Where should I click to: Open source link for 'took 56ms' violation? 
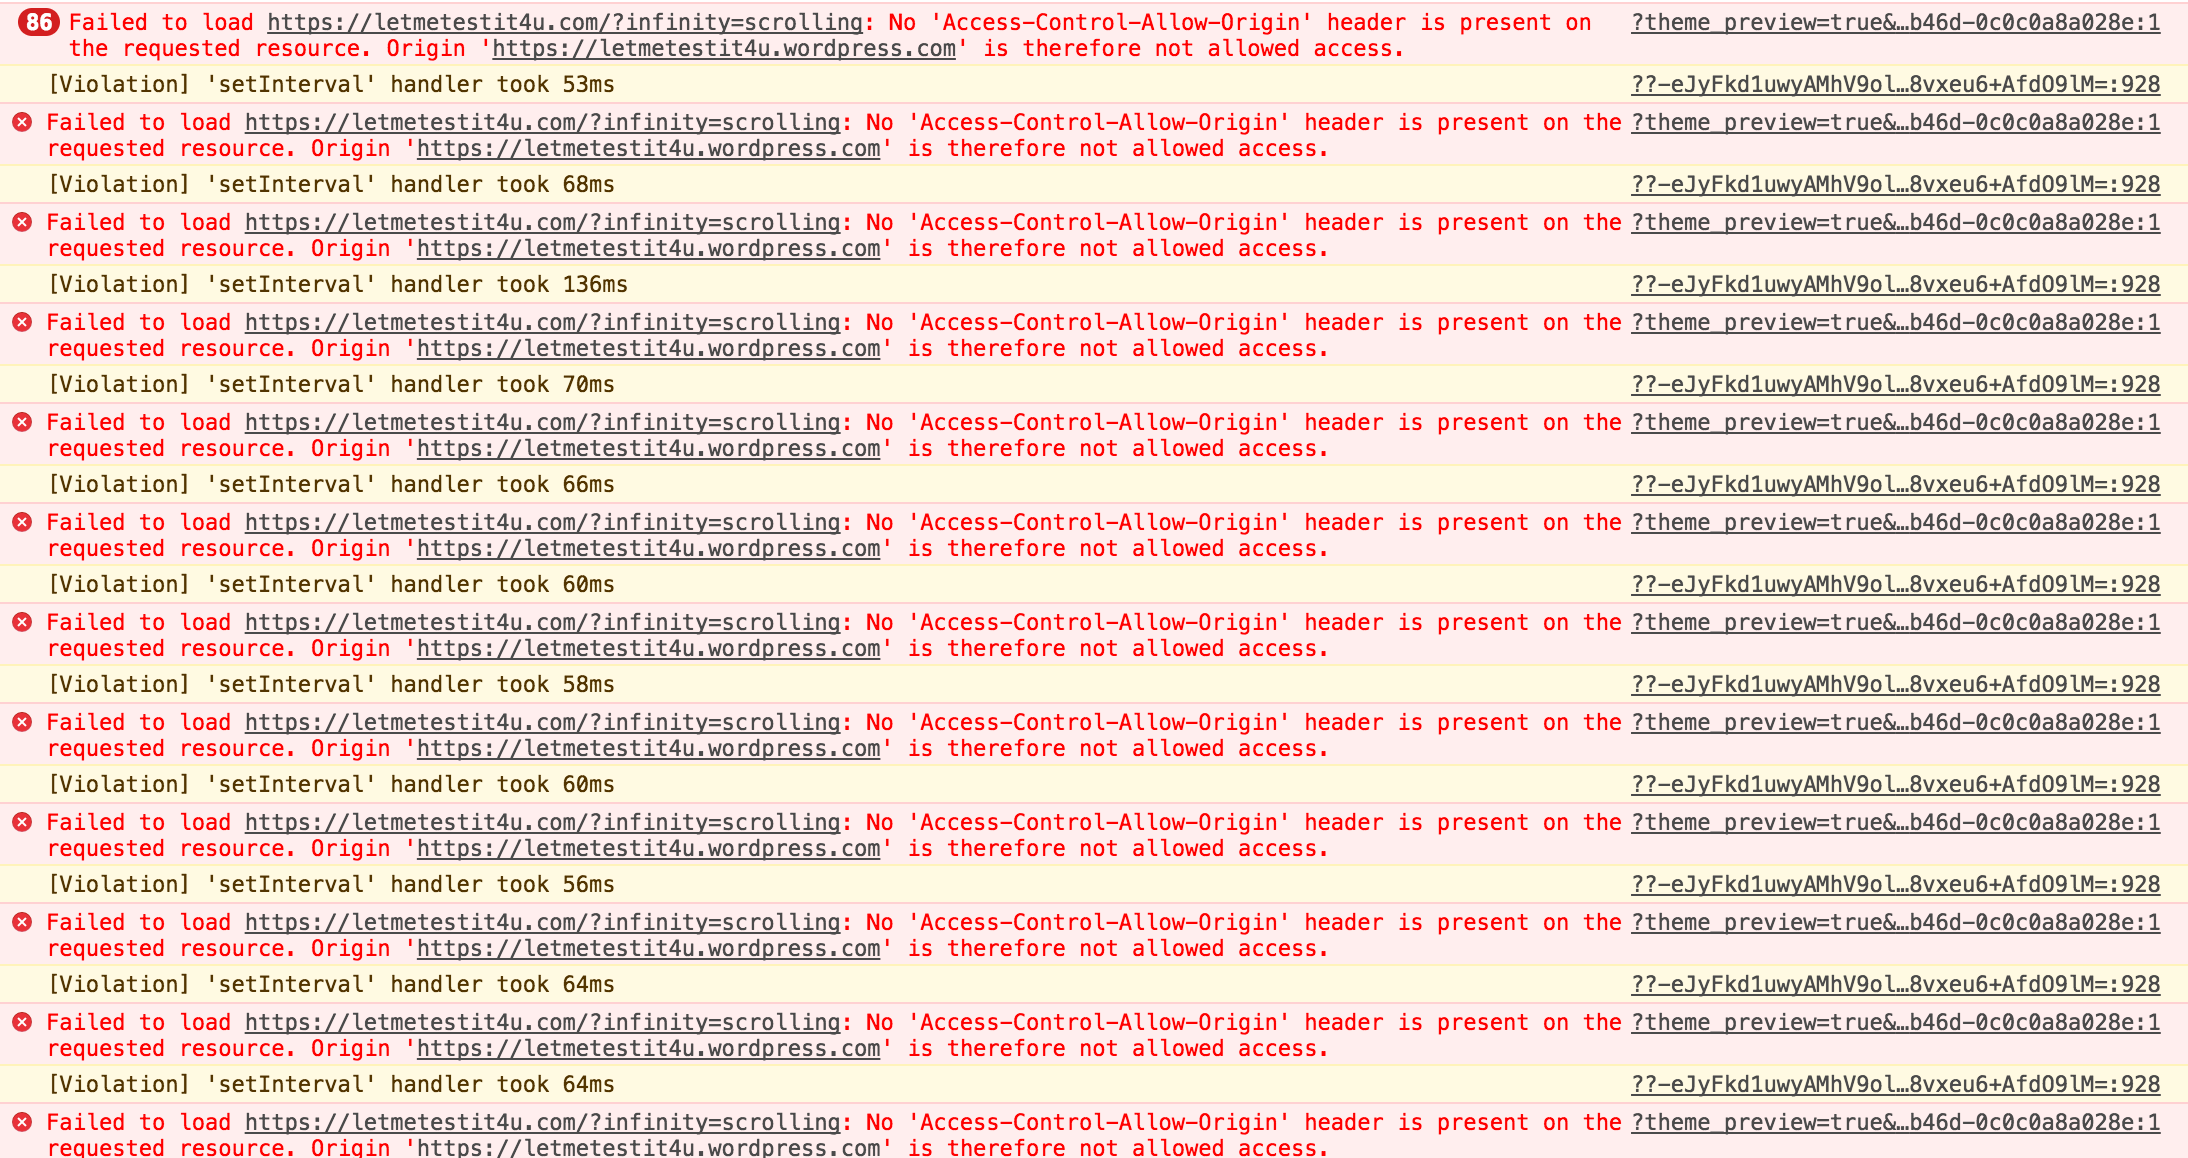click(1895, 884)
